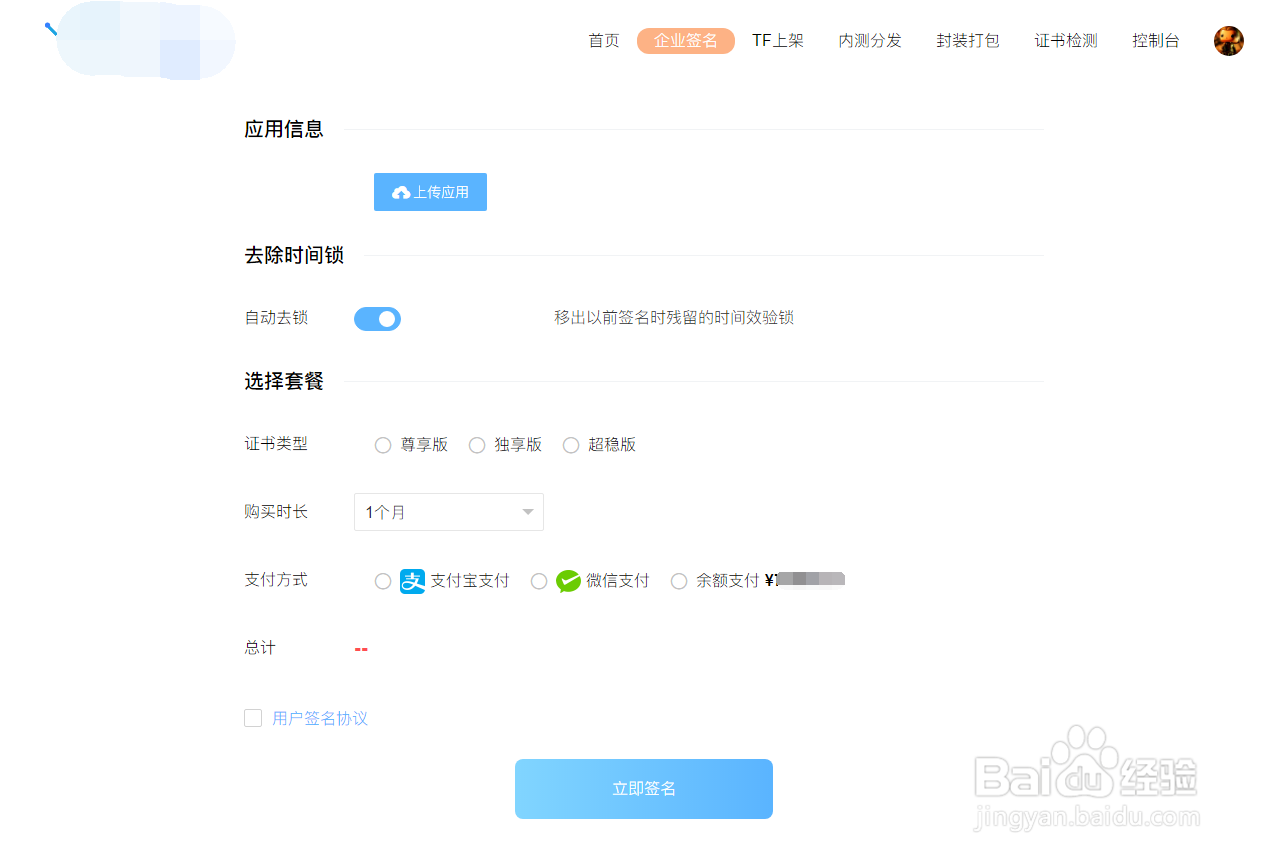
Task: Click the 上传应用 upload button
Action: click(x=430, y=191)
